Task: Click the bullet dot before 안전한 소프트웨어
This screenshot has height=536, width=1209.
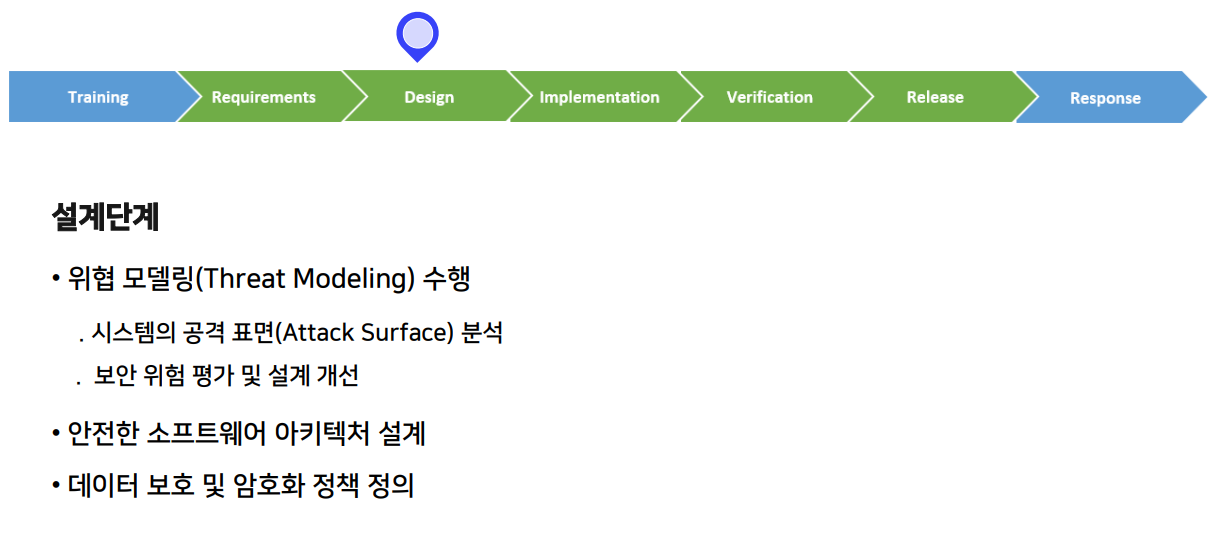Action: (x=56, y=435)
